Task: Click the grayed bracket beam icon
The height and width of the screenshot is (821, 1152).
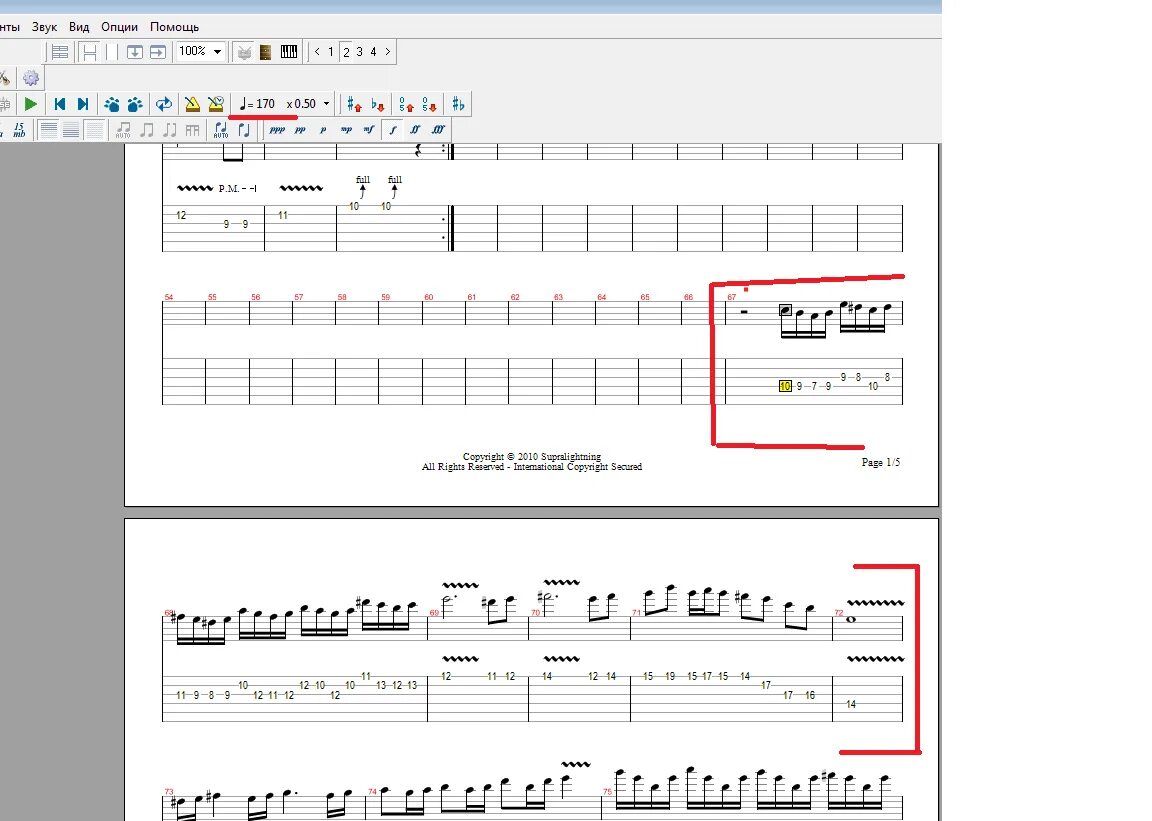Action: (x=192, y=130)
